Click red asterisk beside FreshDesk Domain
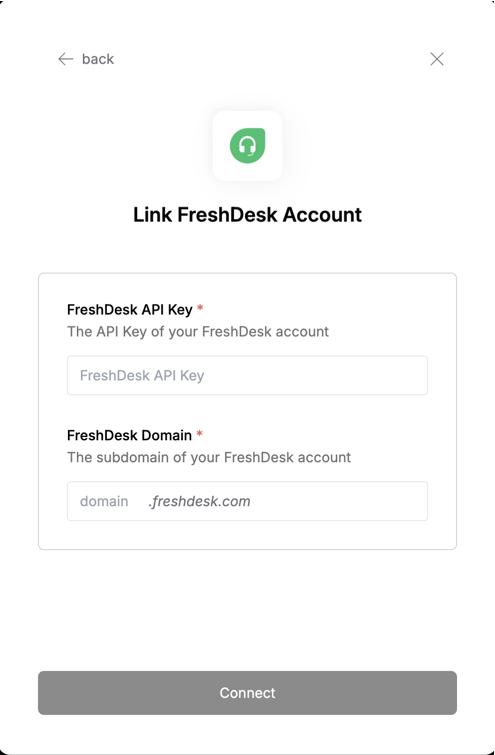The width and height of the screenshot is (495, 755). pos(199,433)
